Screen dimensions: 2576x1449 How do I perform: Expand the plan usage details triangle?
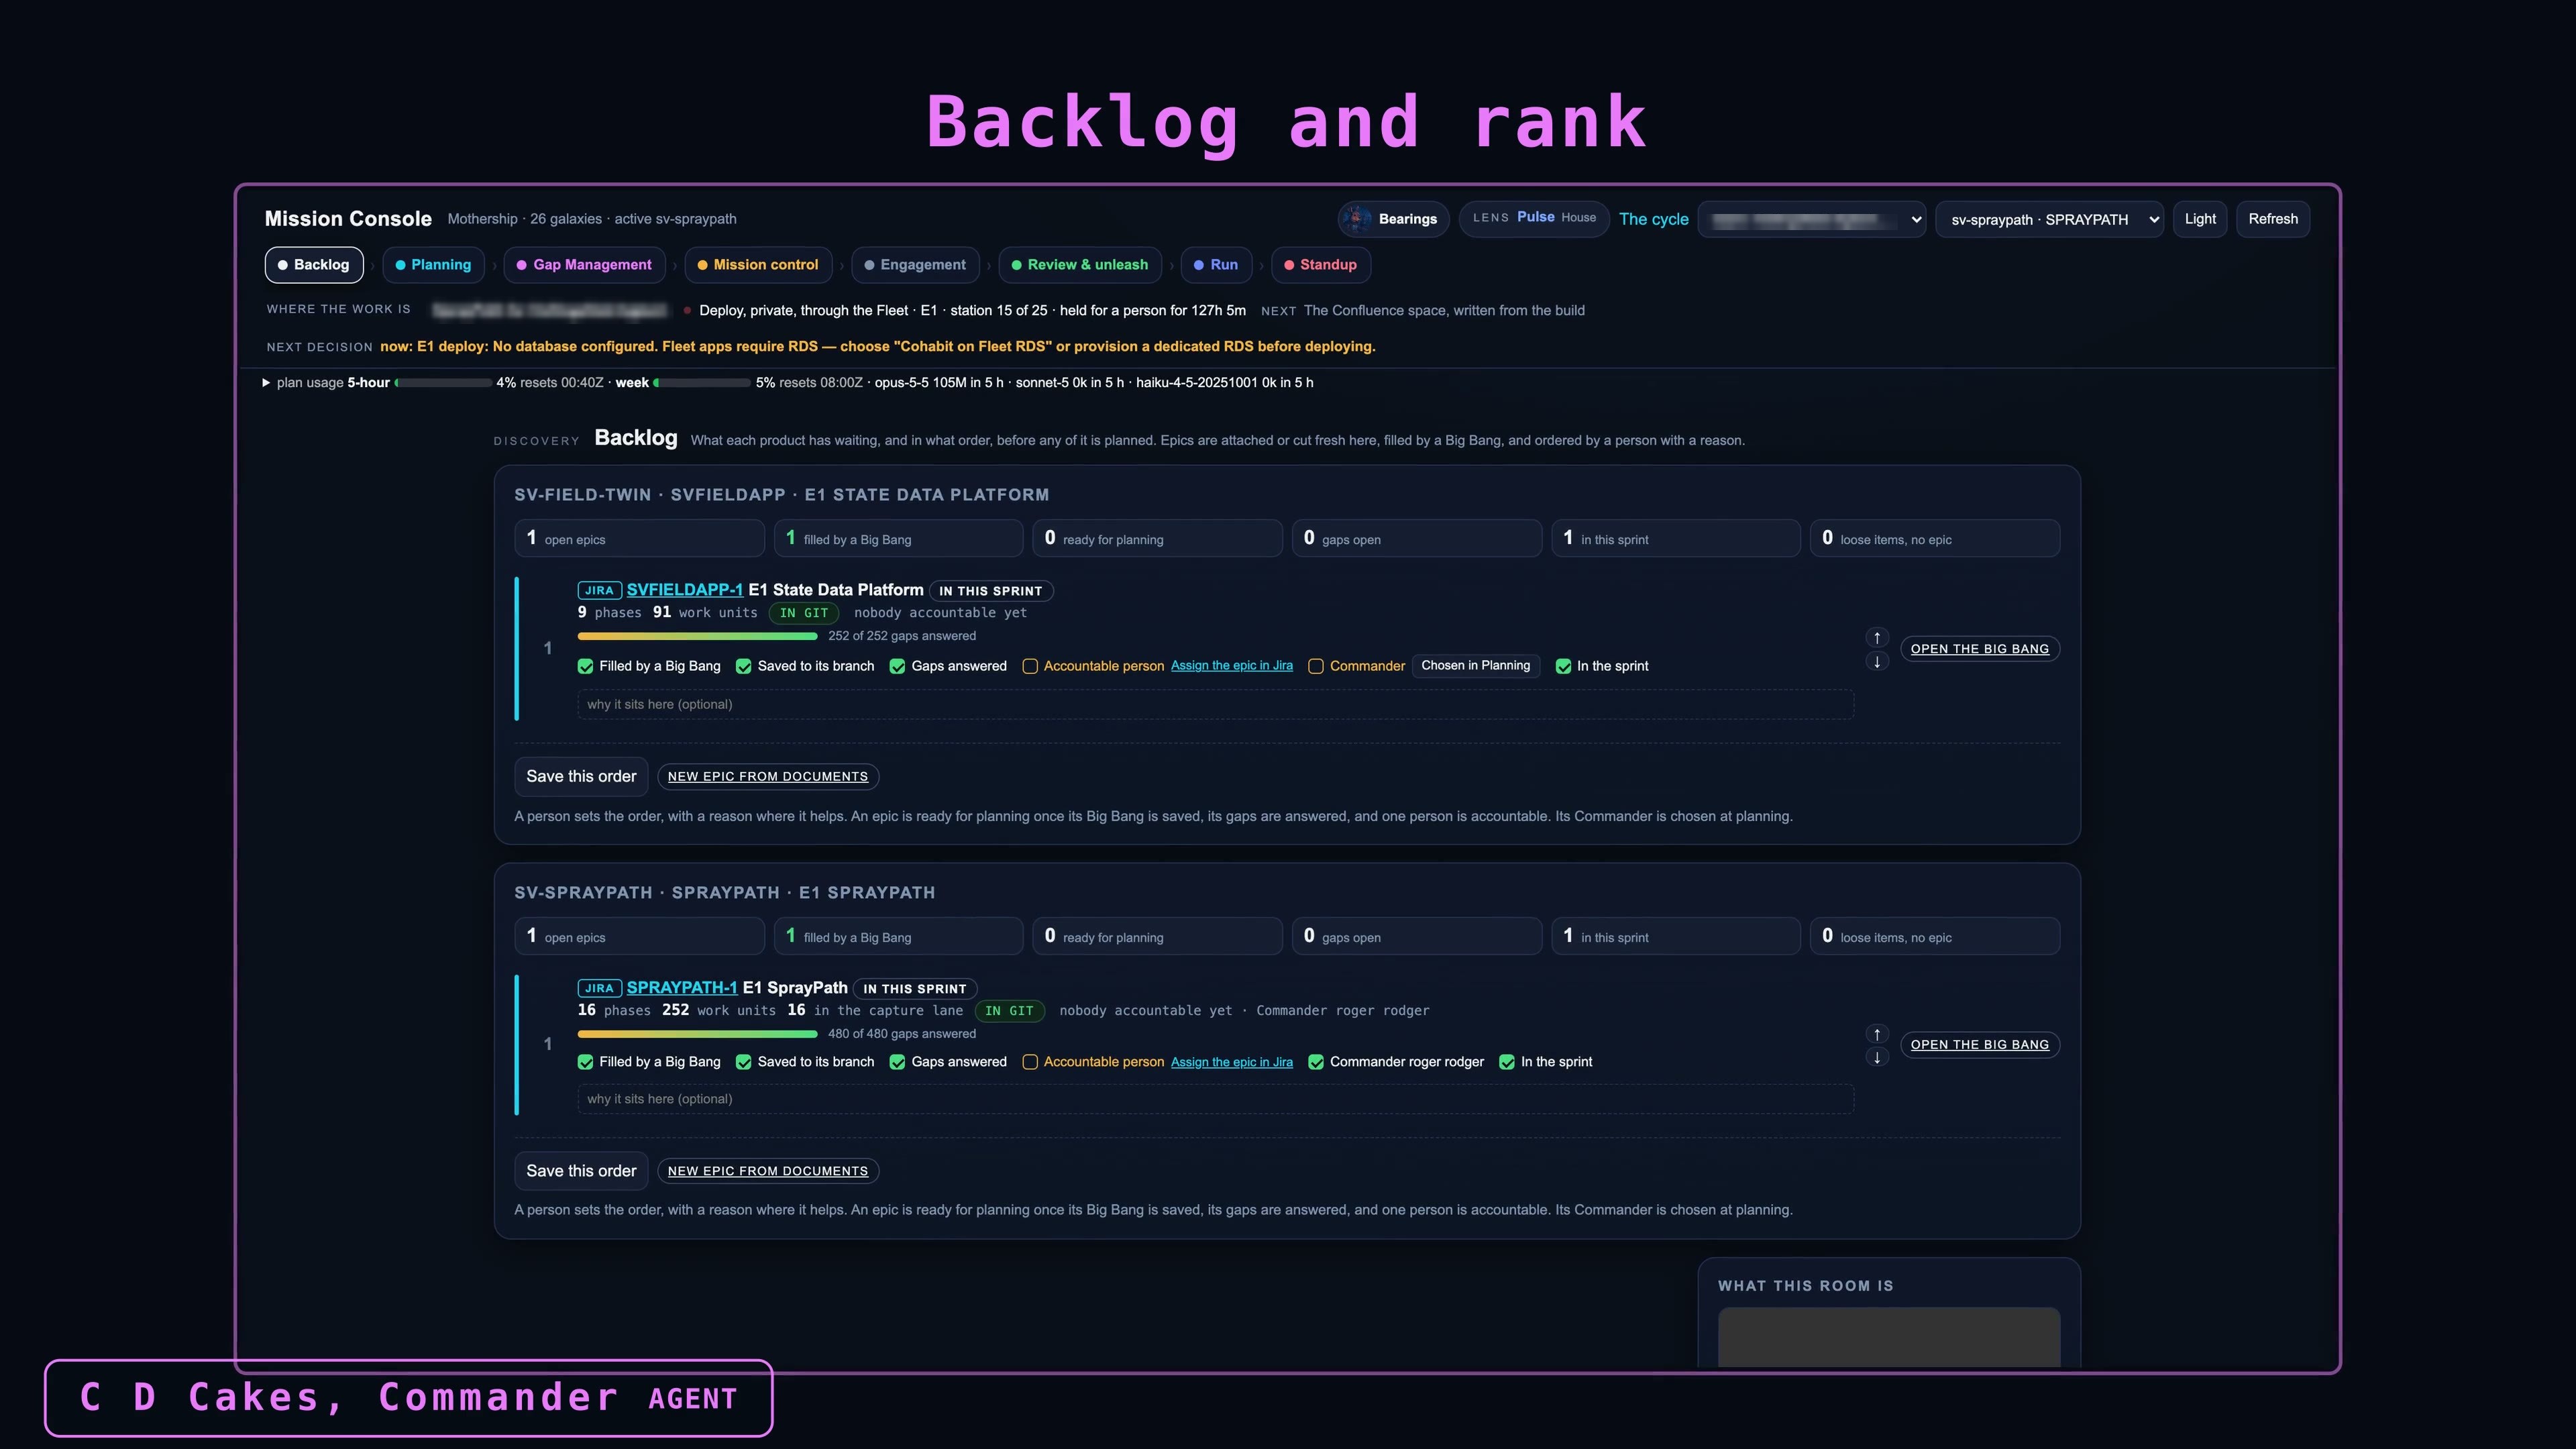(x=266, y=383)
